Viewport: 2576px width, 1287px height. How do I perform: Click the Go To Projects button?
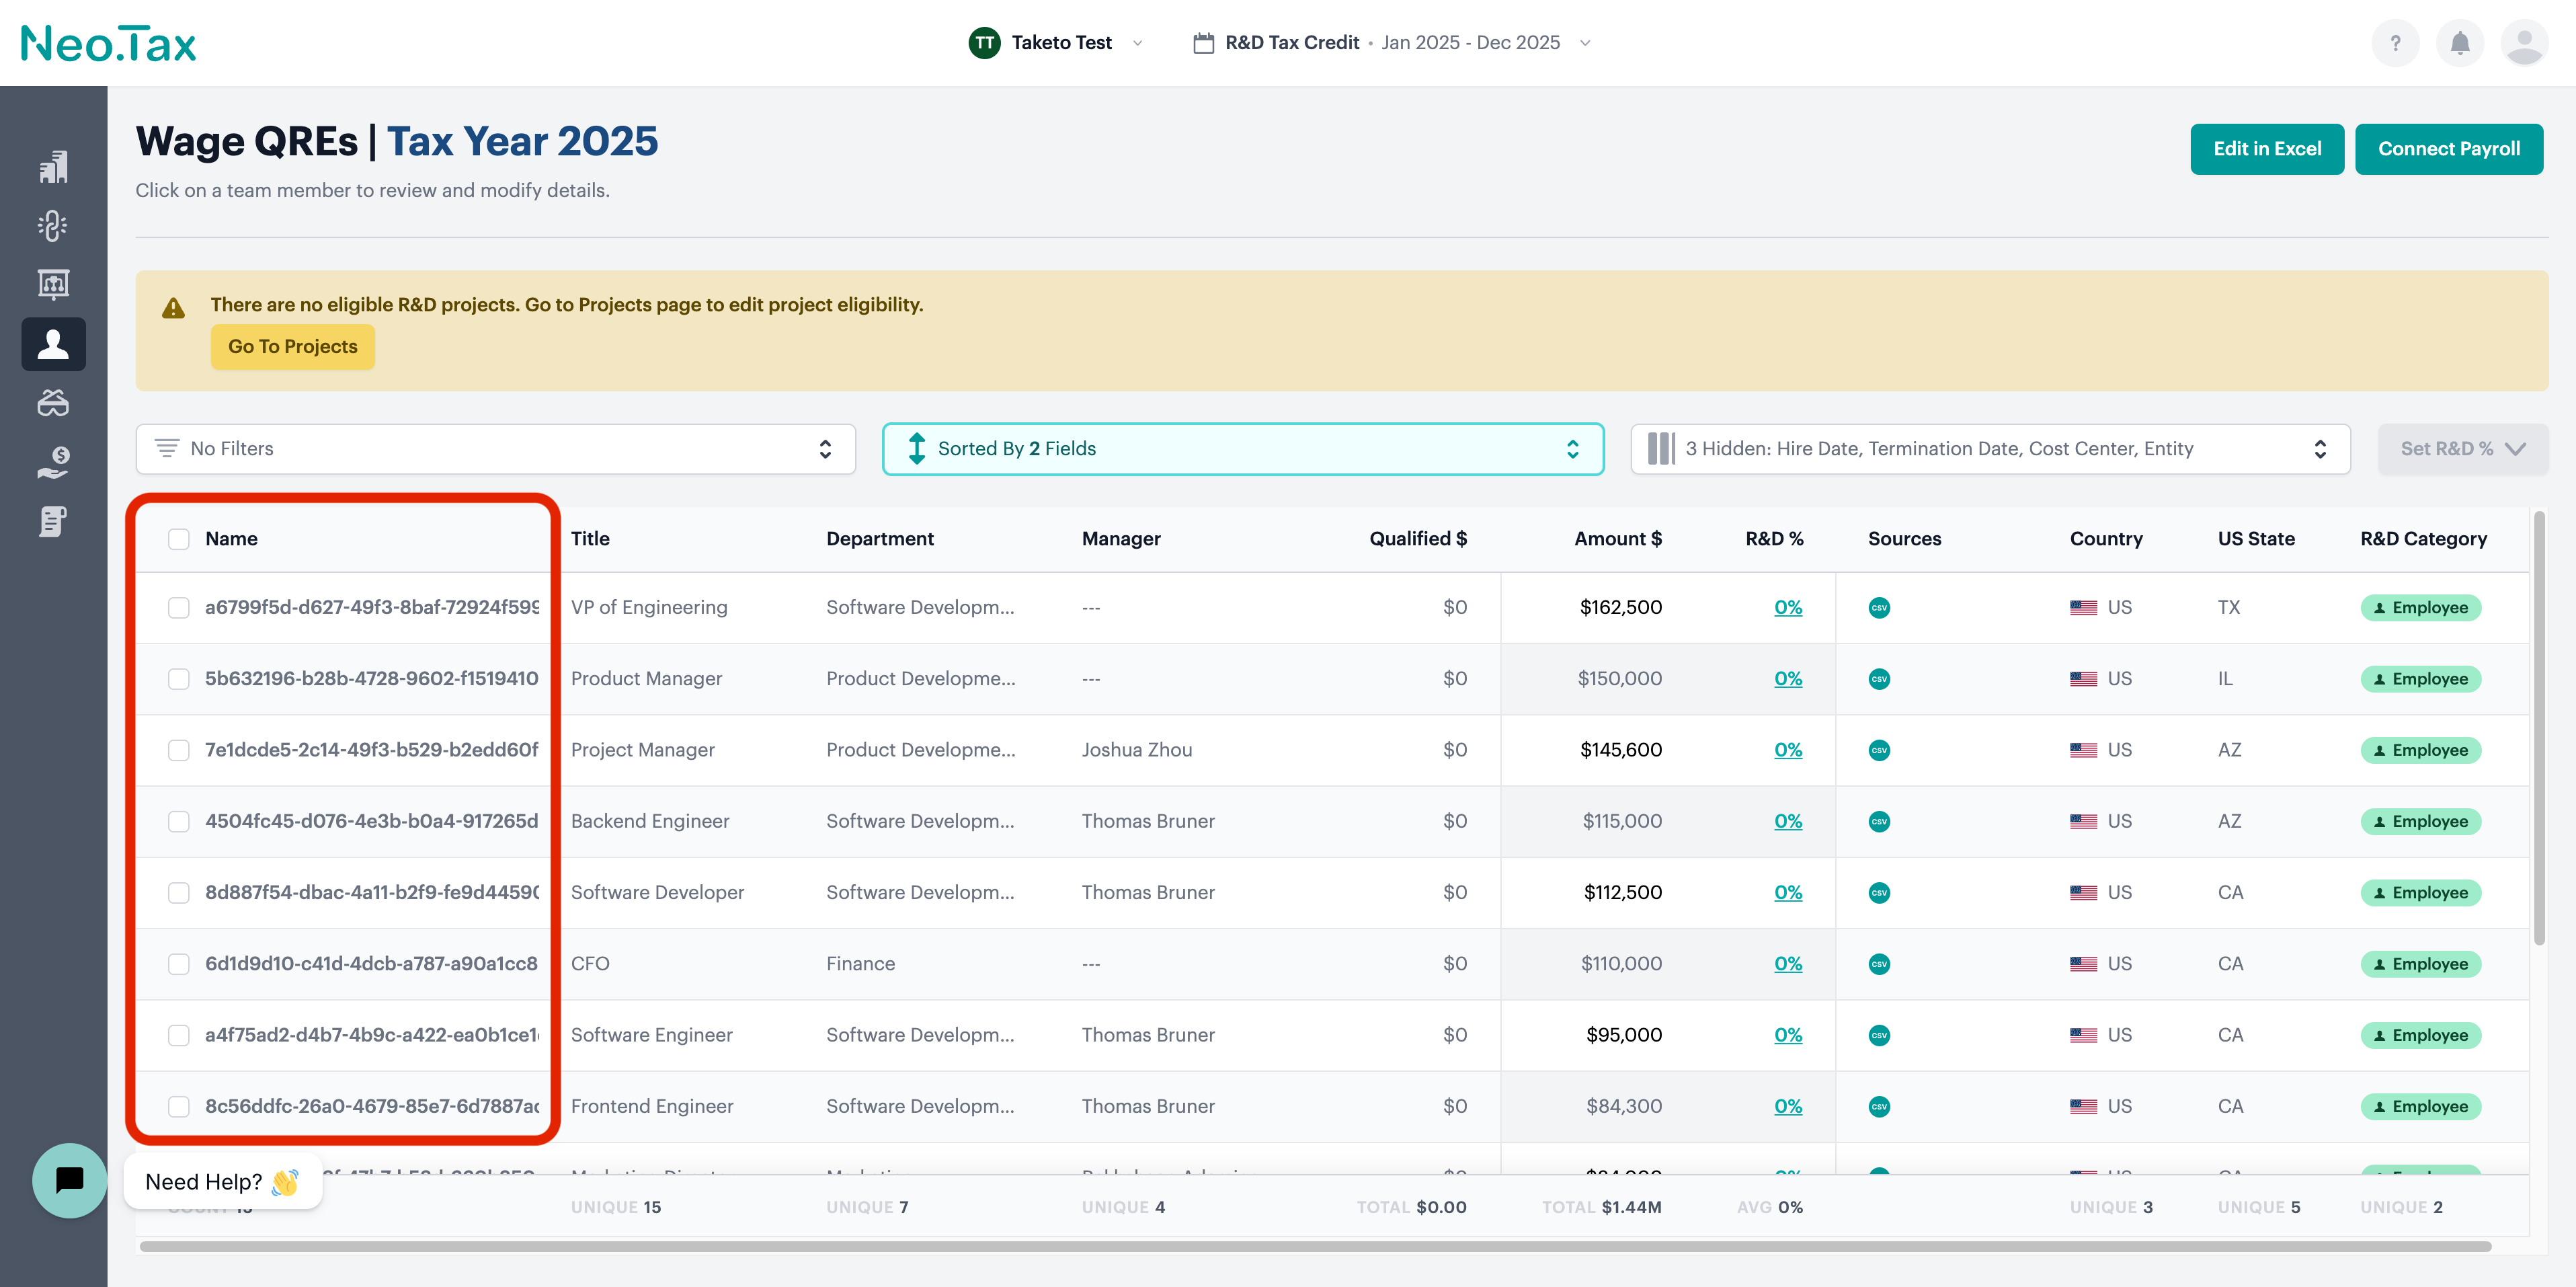click(x=293, y=347)
